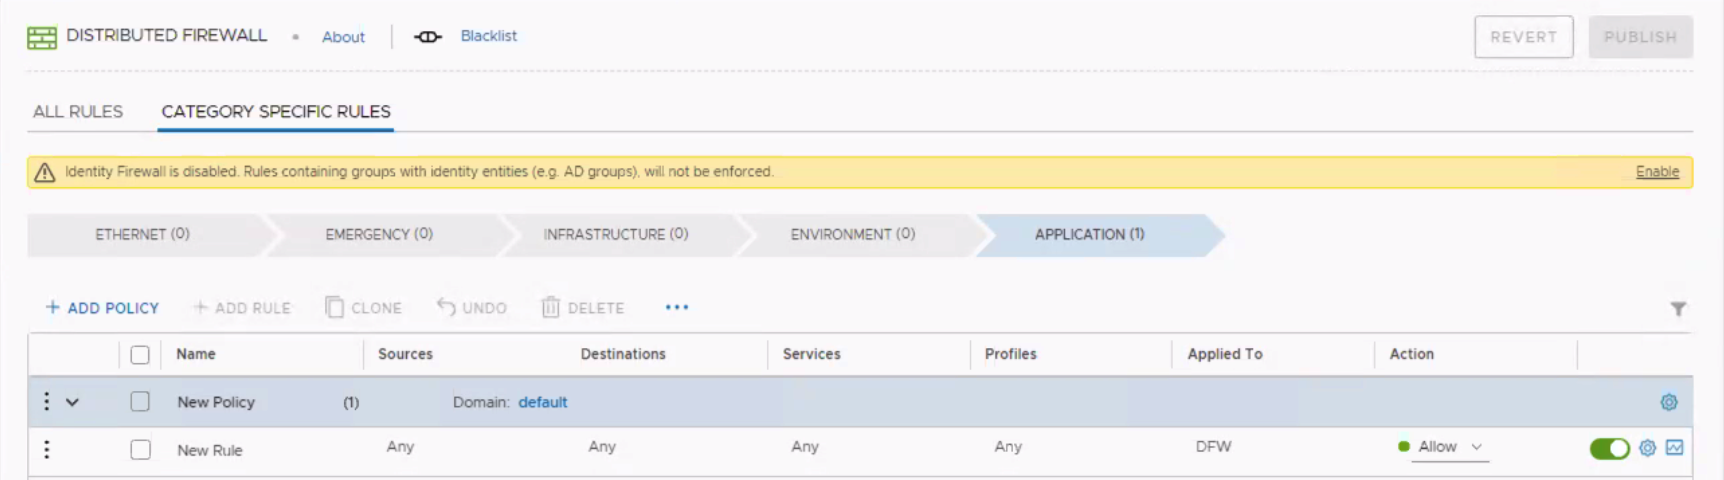Open New Policy settings gear
This screenshot has width=1724, height=480.
point(1668,402)
